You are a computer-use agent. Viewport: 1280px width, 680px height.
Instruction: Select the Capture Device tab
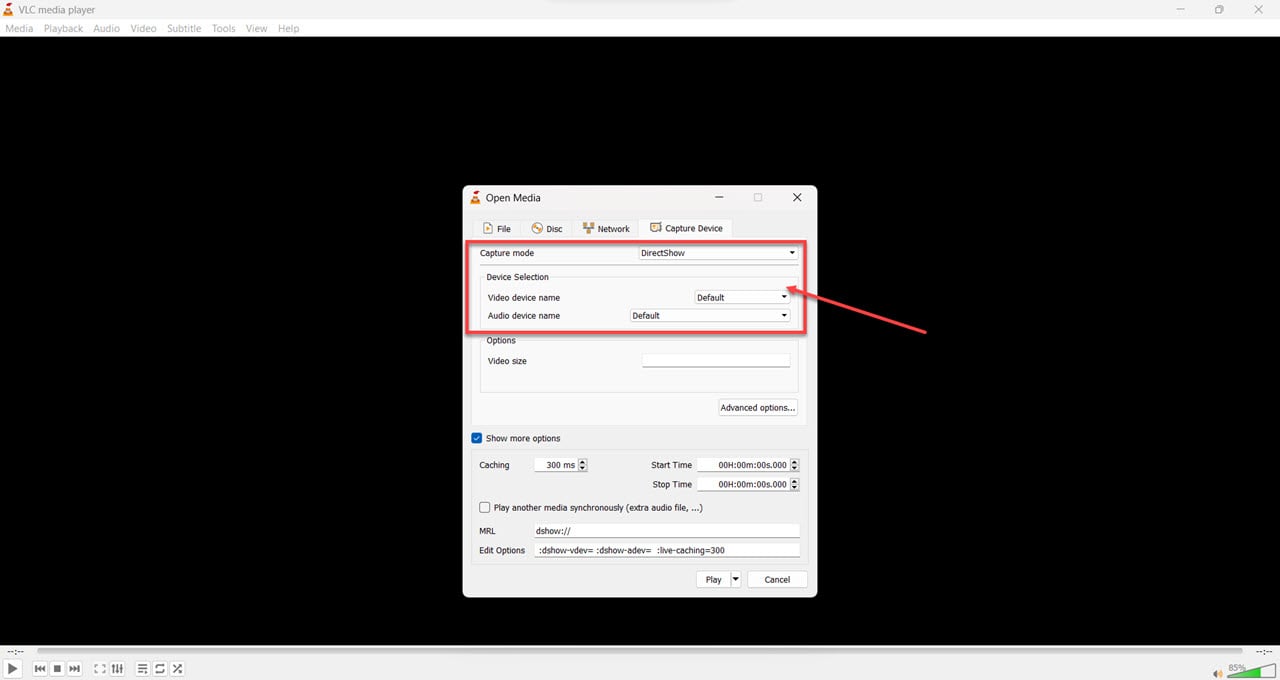tap(686, 228)
